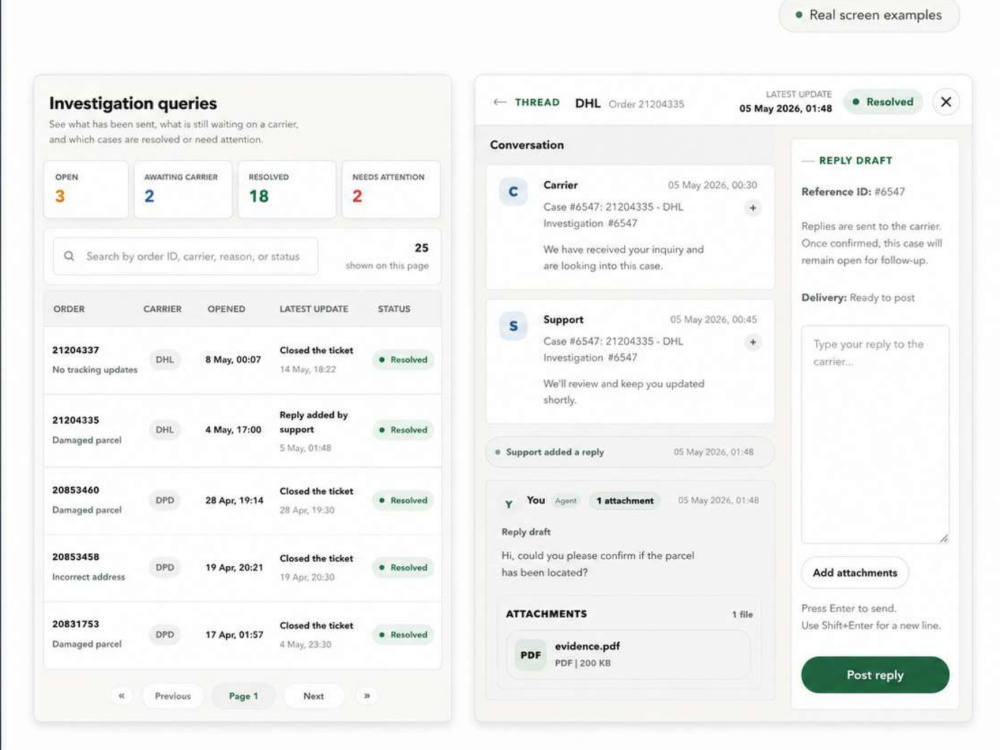Screen dimensions: 1000x750
Task: Open the Support avatar S icon
Action: tap(513, 326)
